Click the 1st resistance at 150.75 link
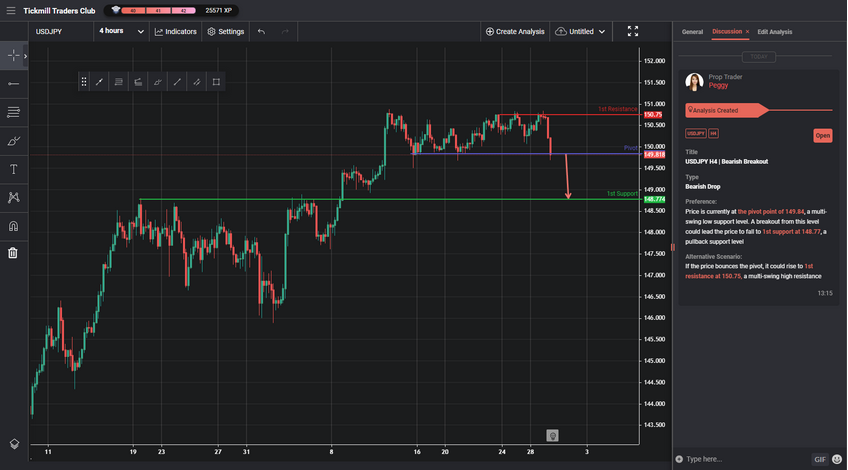Screen dimensions: 848x470 pyautogui.click(x=749, y=271)
